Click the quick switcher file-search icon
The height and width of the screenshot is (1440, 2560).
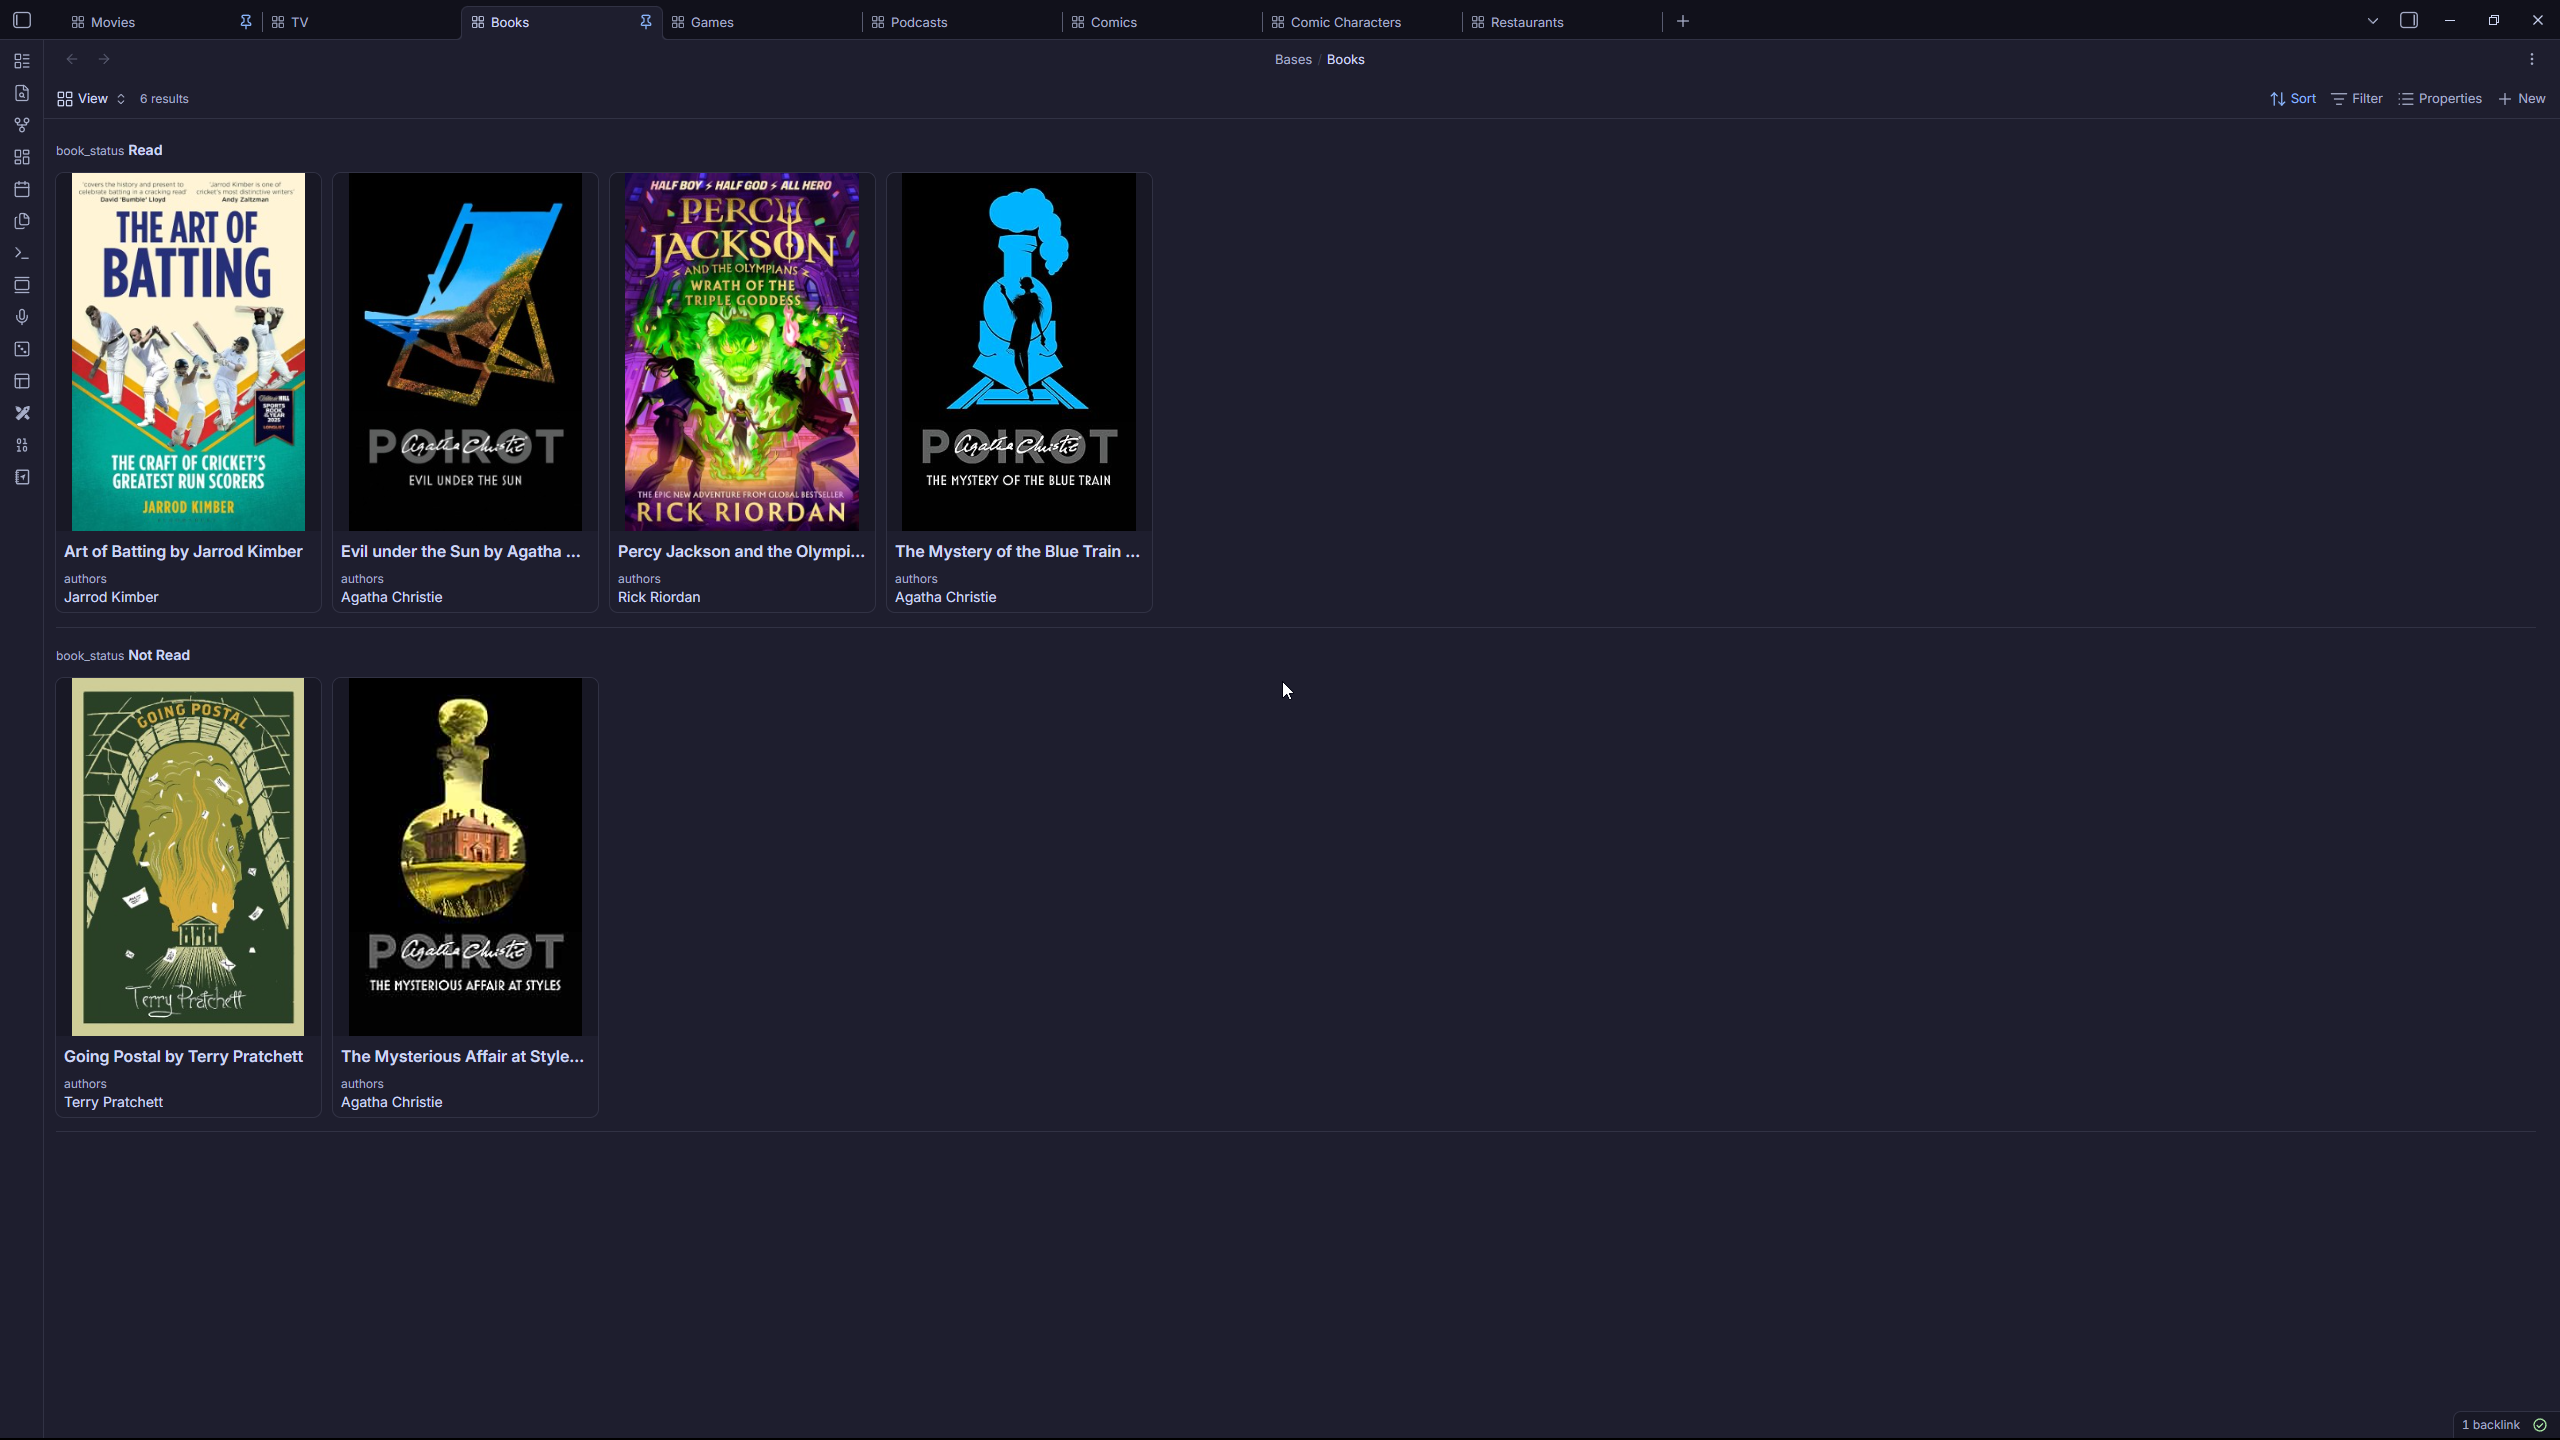[22, 93]
